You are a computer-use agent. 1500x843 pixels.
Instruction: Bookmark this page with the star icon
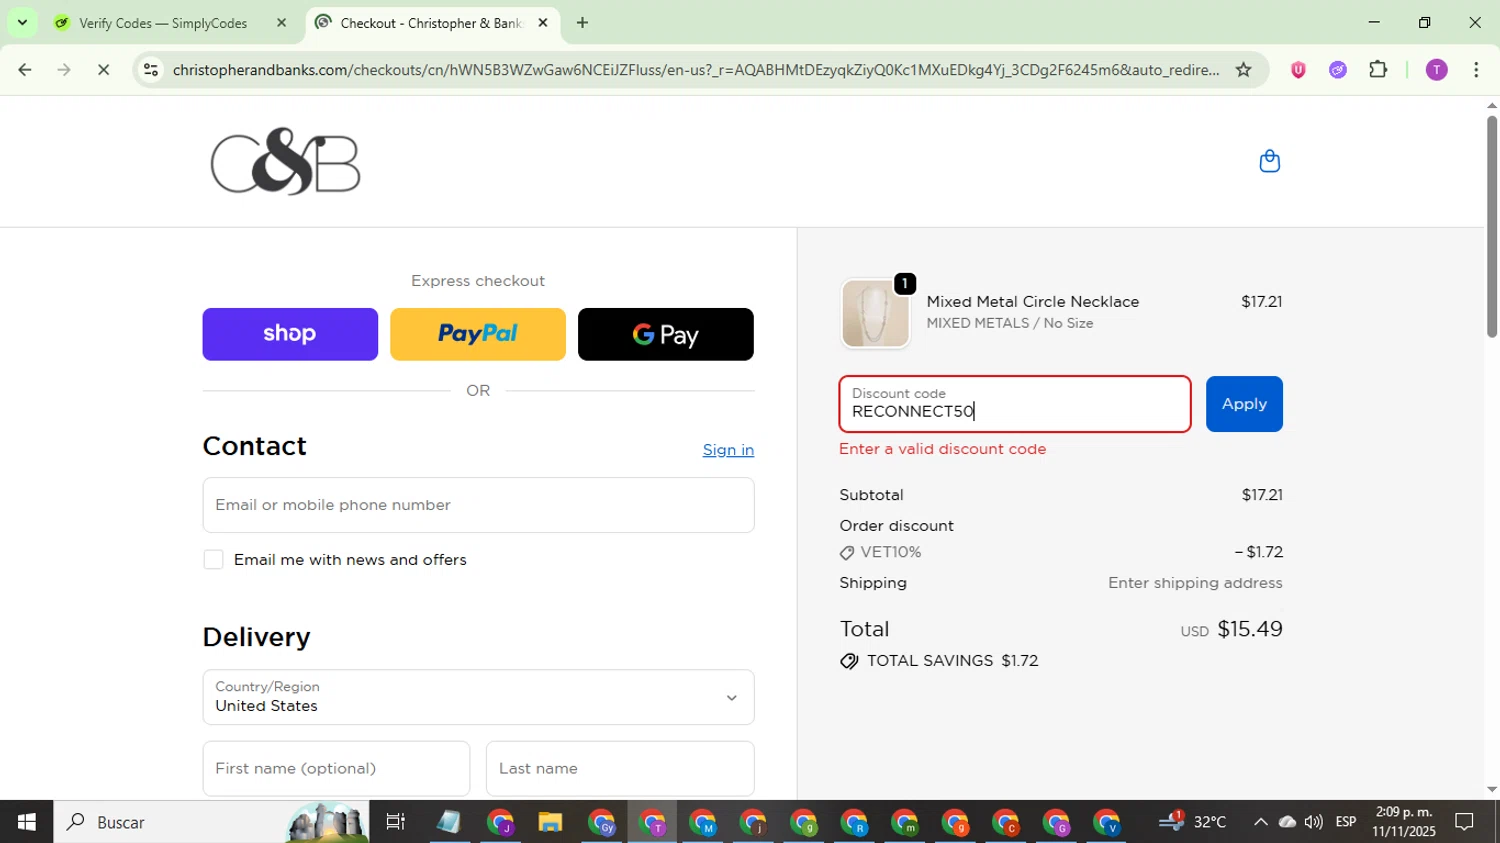click(1243, 70)
